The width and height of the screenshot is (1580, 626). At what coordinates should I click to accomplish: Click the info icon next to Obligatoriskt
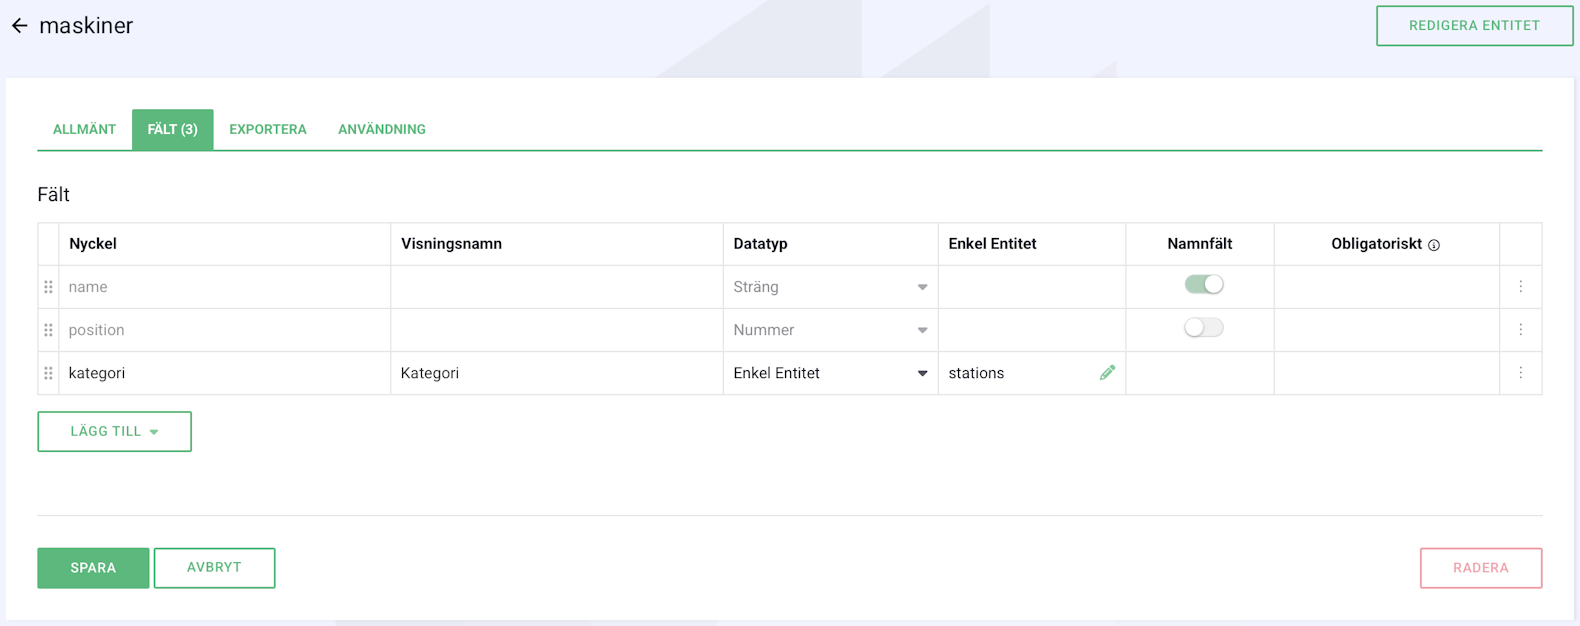(1434, 245)
